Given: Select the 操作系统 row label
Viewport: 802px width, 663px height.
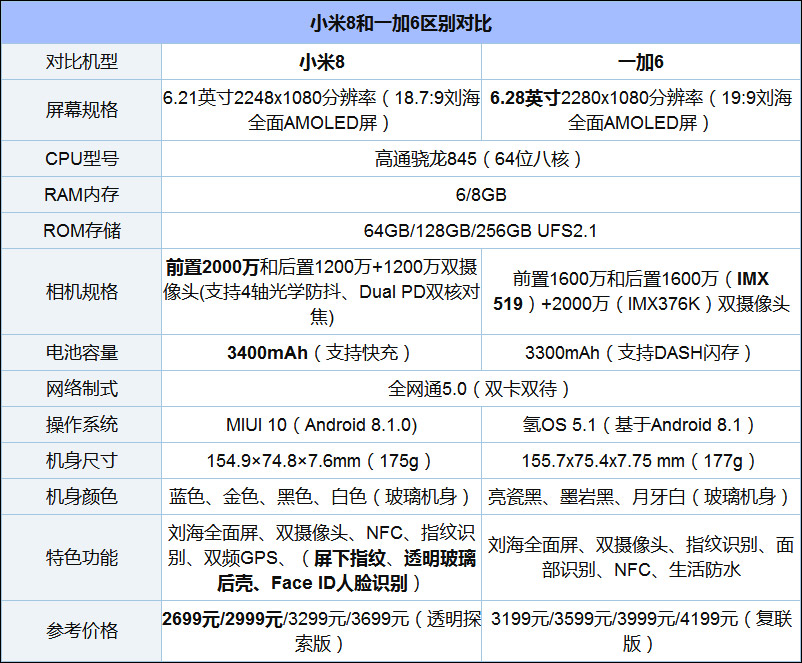Looking at the screenshot, I should (81, 425).
